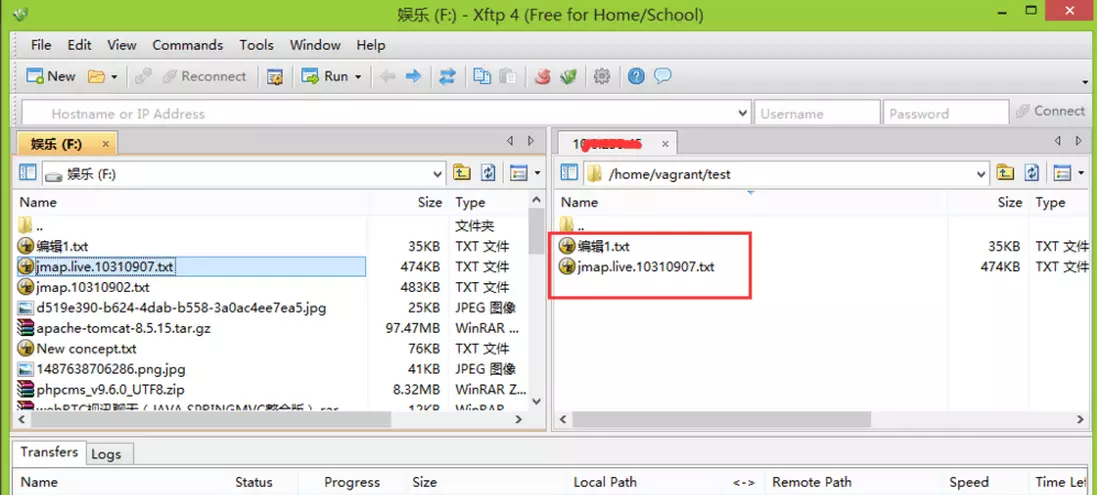Open the session properties toolbar icon
This screenshot has width=1097, height=495.
[276, 76]
